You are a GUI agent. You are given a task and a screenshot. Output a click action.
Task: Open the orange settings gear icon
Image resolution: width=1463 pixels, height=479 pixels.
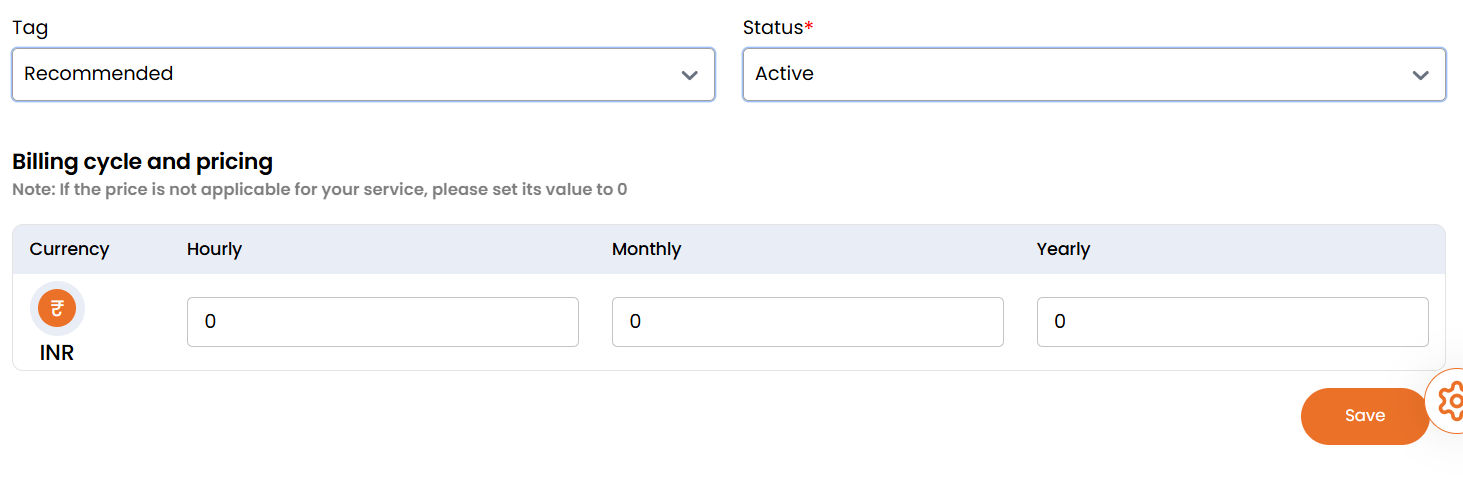coord(1451,401)
